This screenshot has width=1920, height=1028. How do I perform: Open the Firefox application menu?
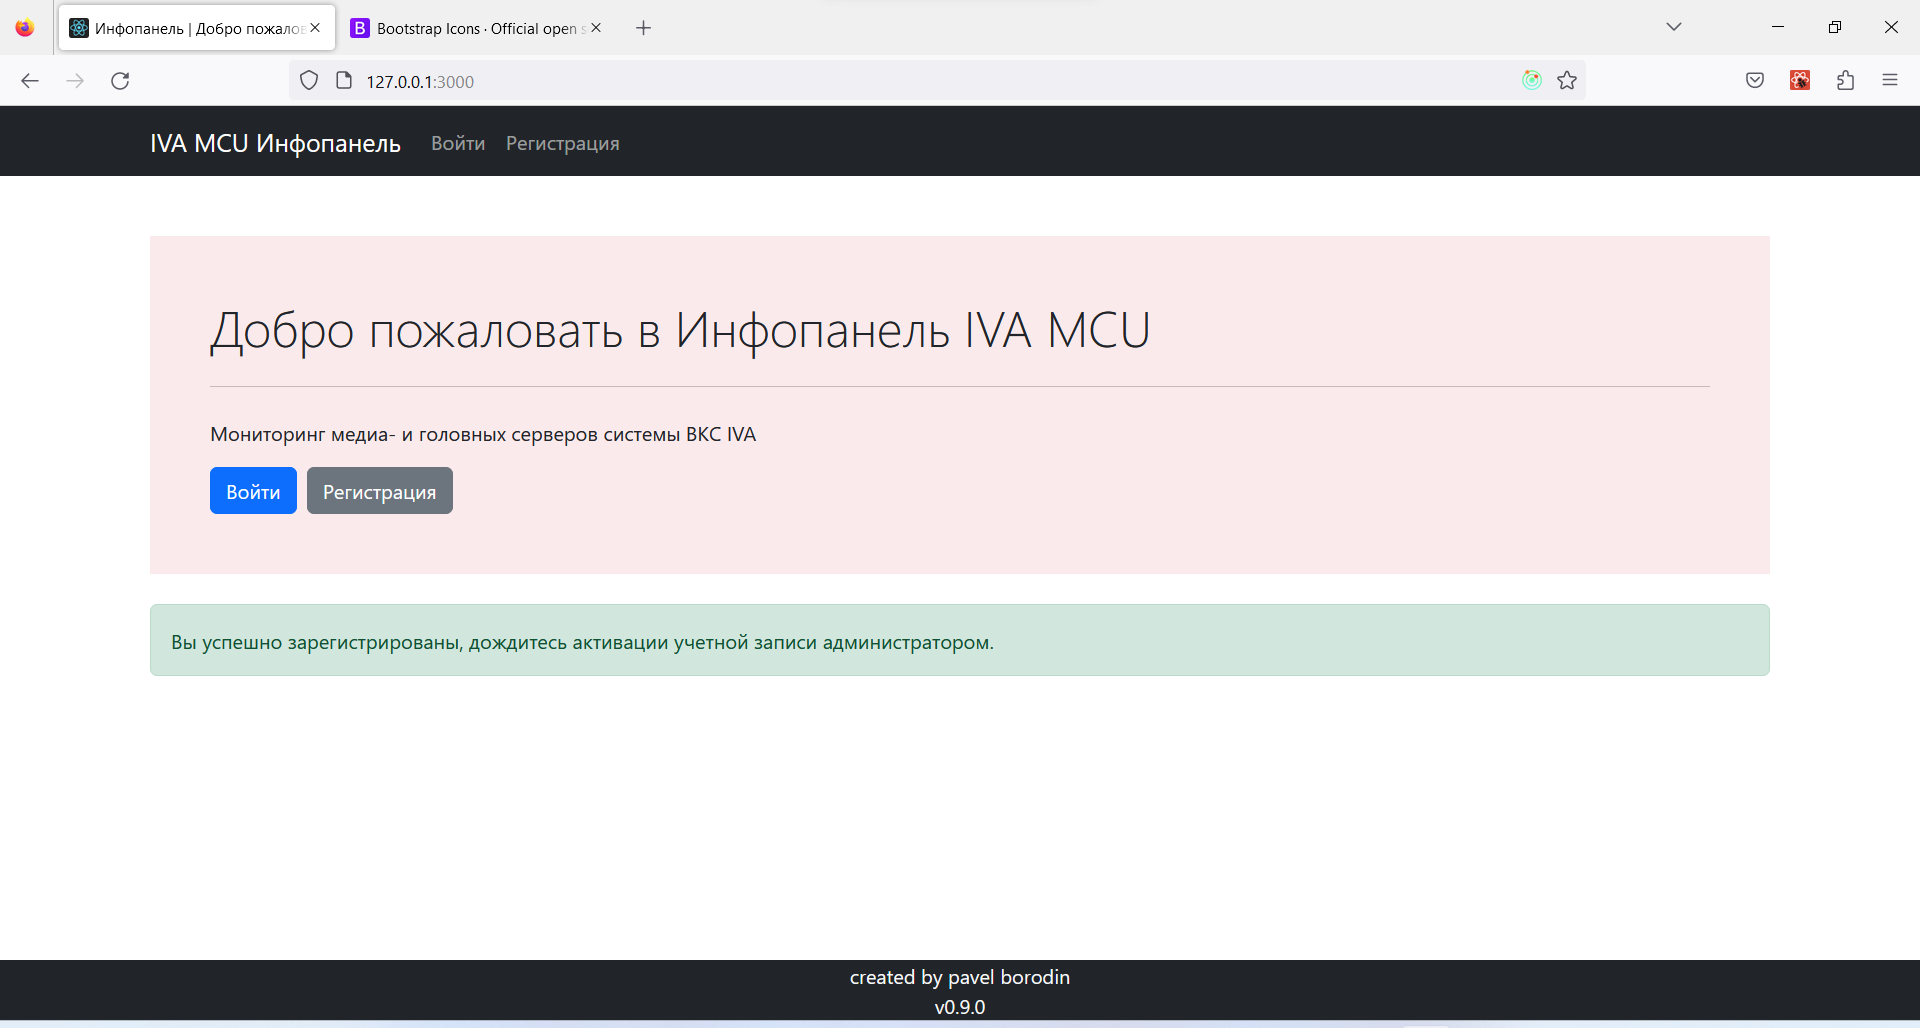coord(1890,81)
